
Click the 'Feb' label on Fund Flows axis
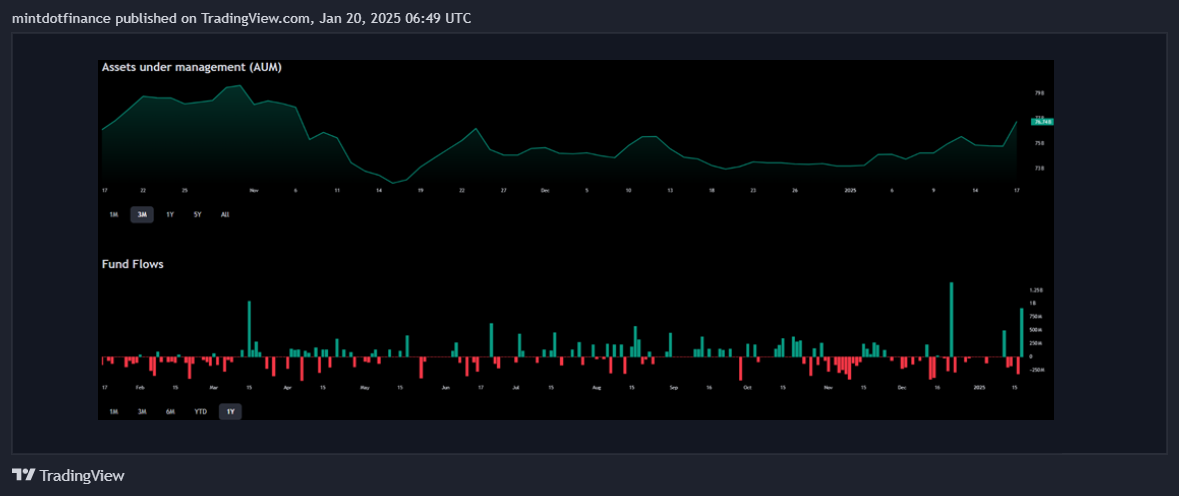tap(140, 388)
